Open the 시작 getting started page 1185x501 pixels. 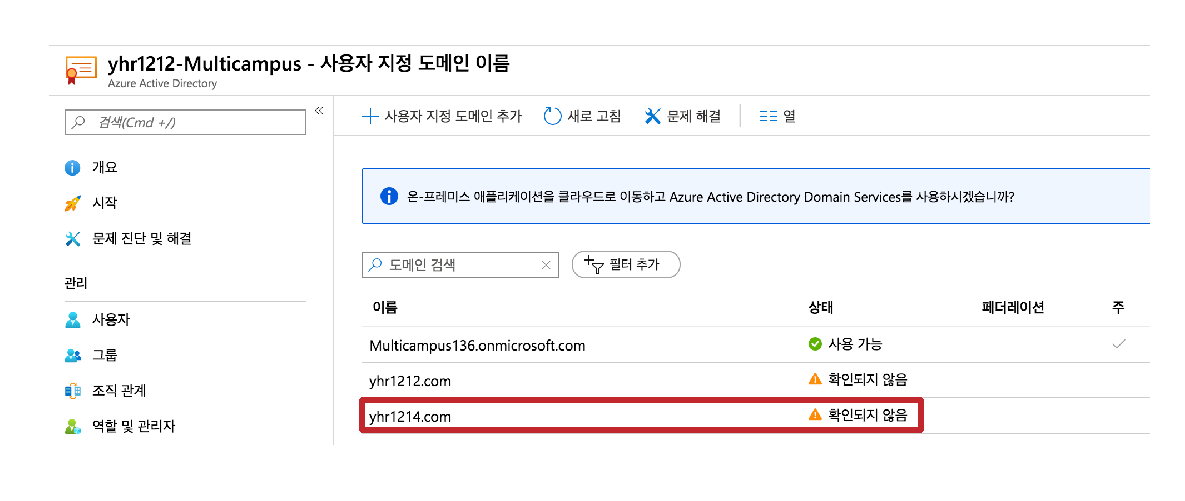coord(104,203)
